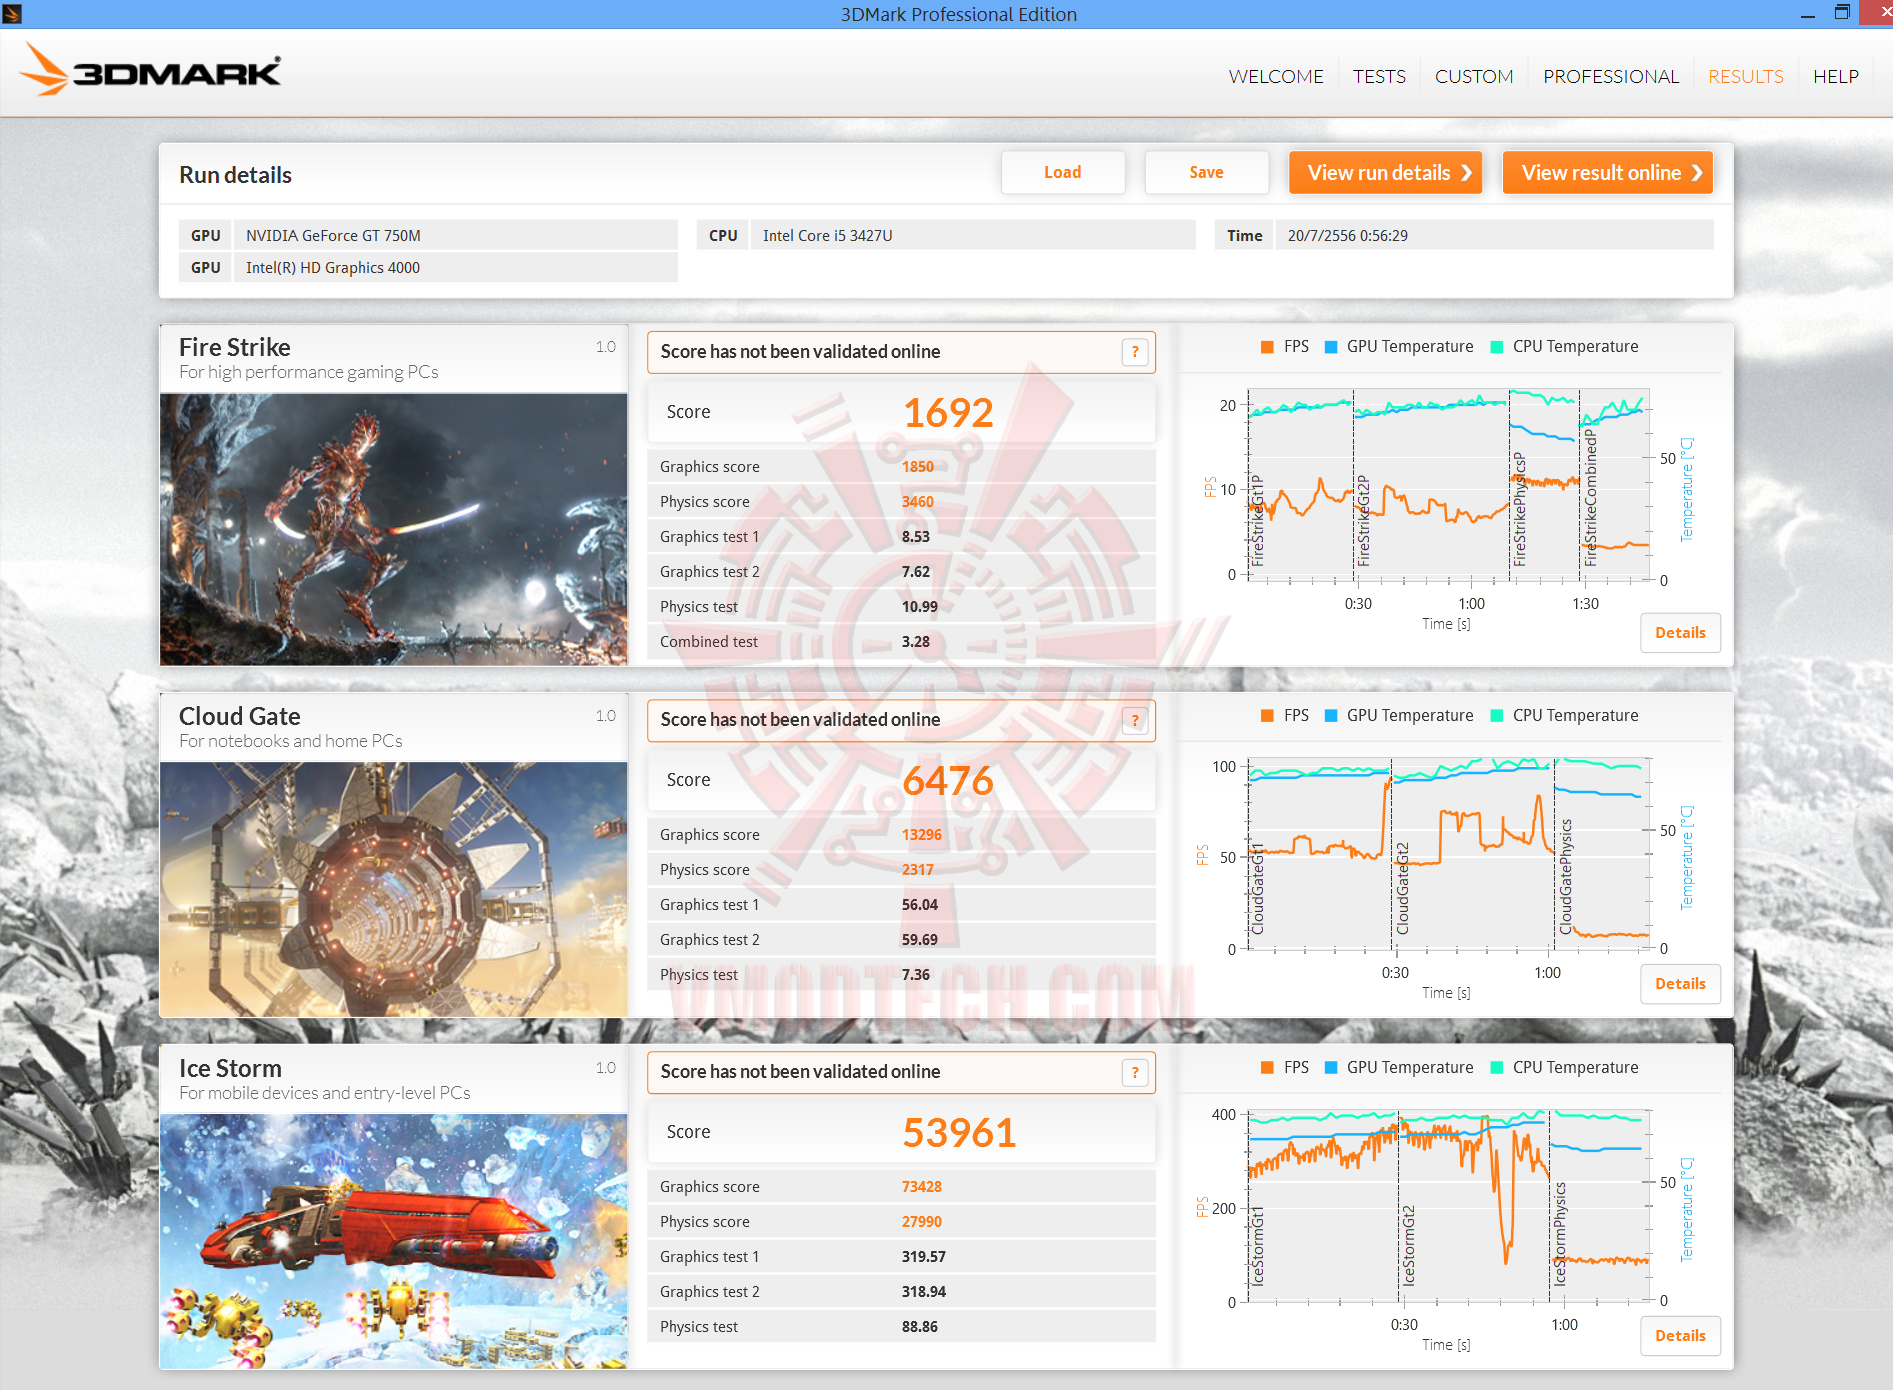Image resolution: width=1893 pixels, height=1390 pixels.
Task: Click the Cloud Gate score 6476
Action: pos(948,780)
